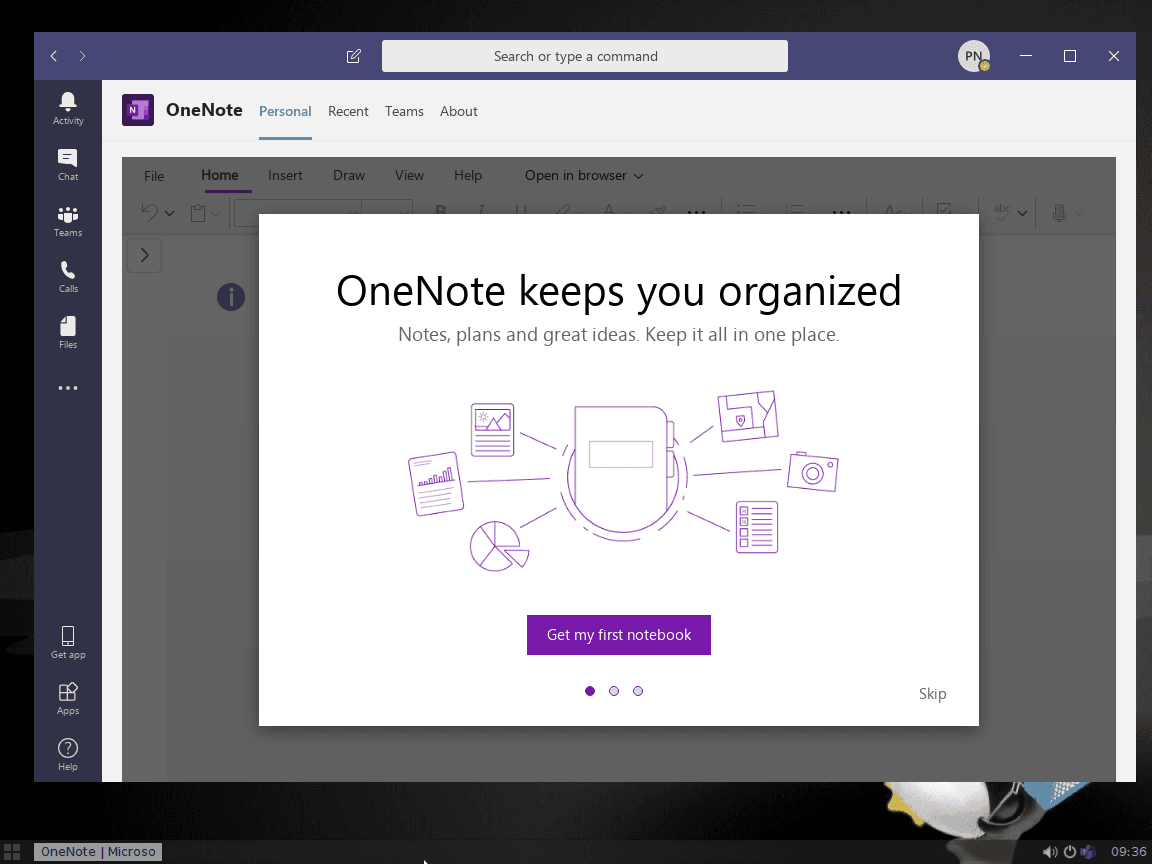Open the Recent tab

point(348,111)
